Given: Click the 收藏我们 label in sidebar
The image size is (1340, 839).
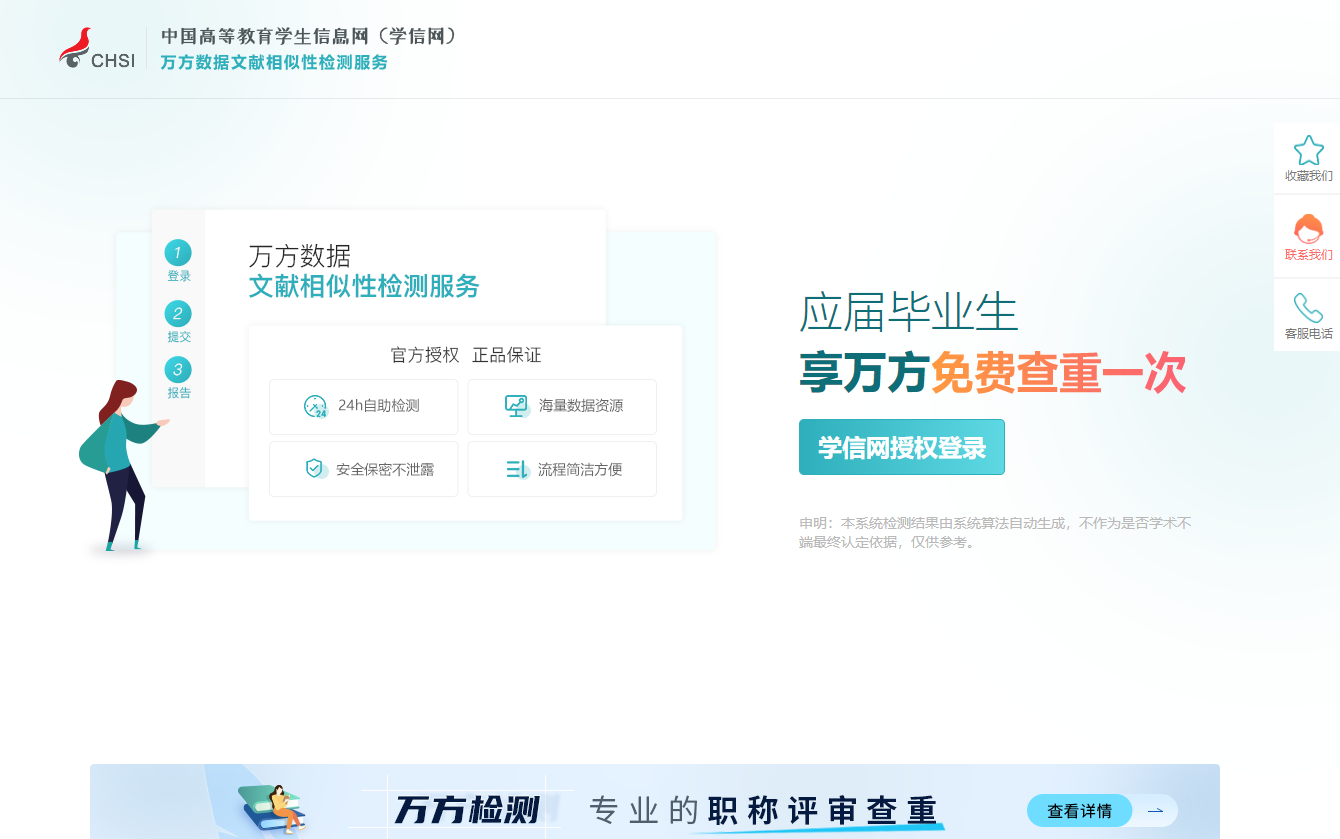Looking at the screenshot, I should click(1308, 176).
